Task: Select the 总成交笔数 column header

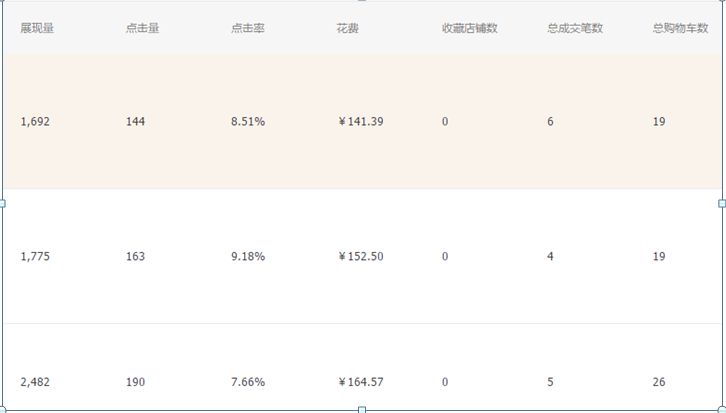Action: click(575, 28)
